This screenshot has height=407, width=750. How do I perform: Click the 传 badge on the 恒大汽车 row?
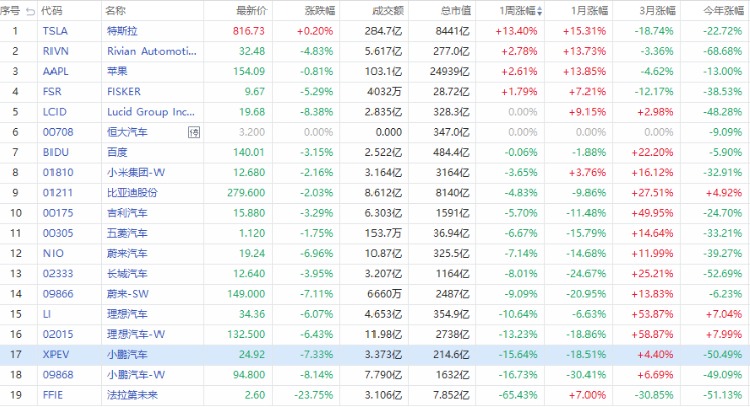click(x=194, y=132)
